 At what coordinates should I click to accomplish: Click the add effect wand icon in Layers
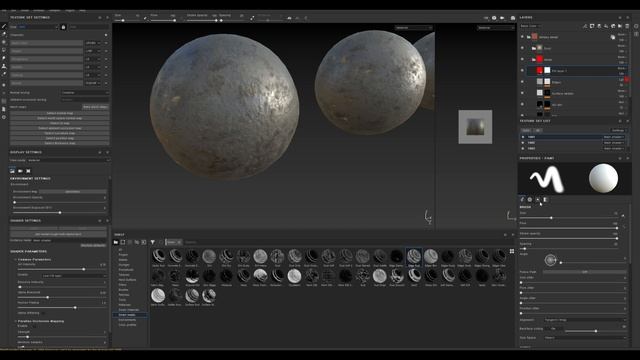(x=585, y=26)
